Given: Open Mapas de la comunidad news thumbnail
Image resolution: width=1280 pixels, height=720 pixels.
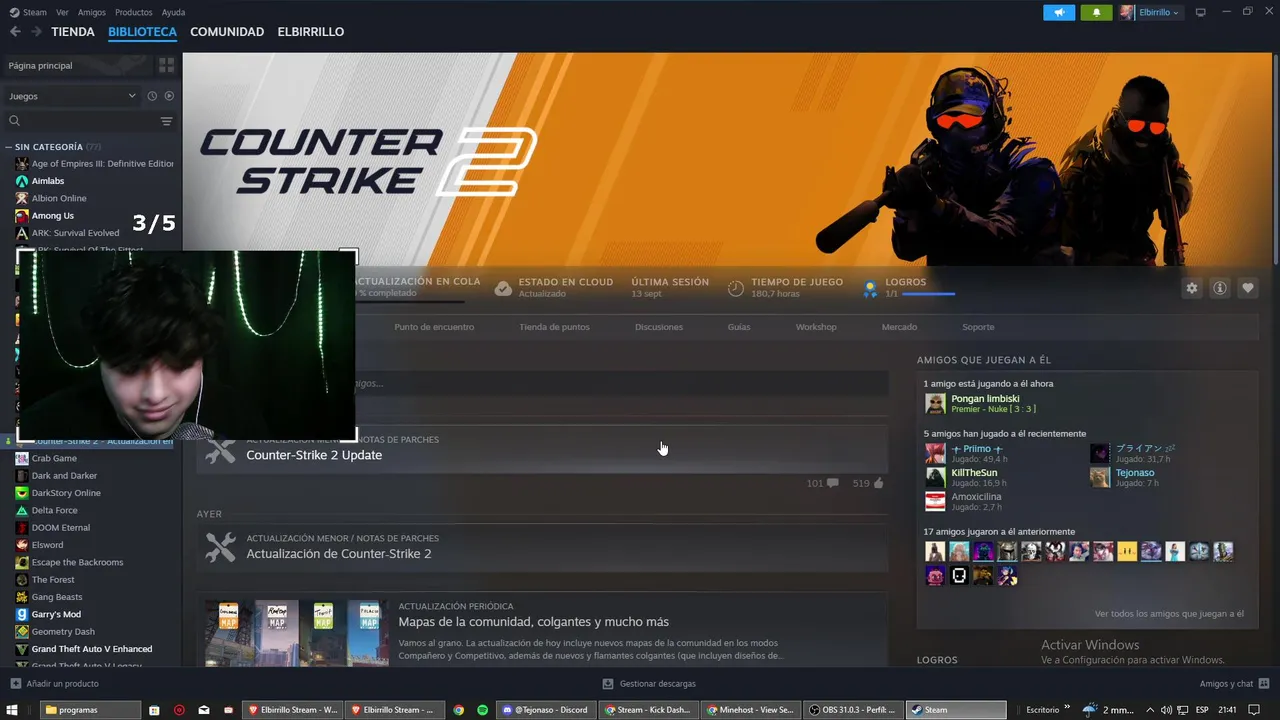Looking at the screenshot, I should pyautogui.click(x=296, y=632).
